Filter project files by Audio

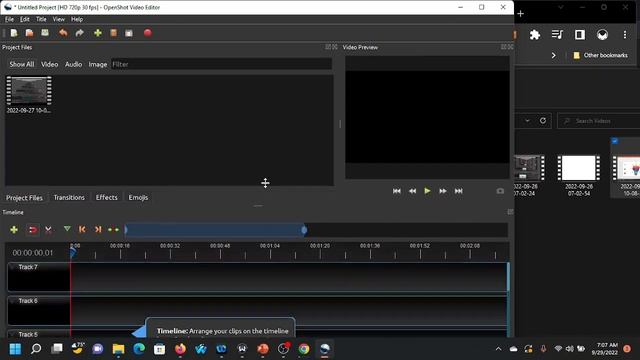(73, 64)
